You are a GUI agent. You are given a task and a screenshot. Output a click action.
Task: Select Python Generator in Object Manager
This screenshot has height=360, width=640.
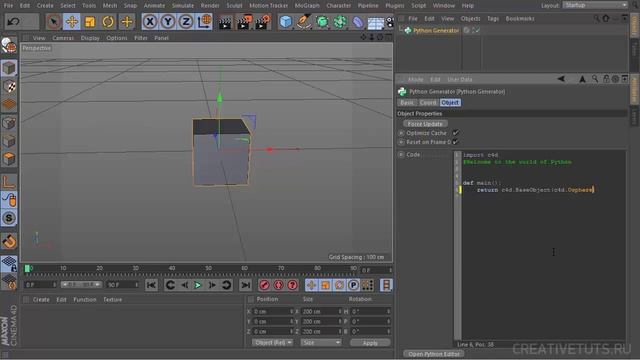coord(436,31)
